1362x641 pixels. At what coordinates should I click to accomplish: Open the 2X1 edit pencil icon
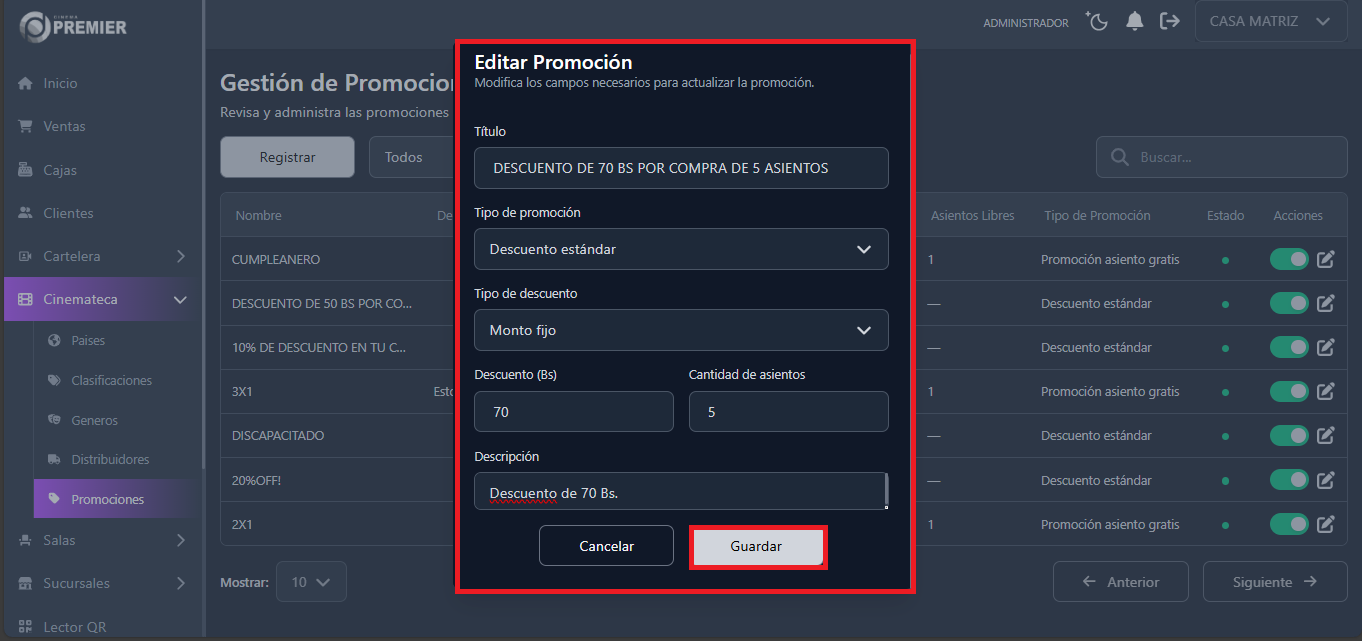pyautogui.click(x=1325, y=523)
